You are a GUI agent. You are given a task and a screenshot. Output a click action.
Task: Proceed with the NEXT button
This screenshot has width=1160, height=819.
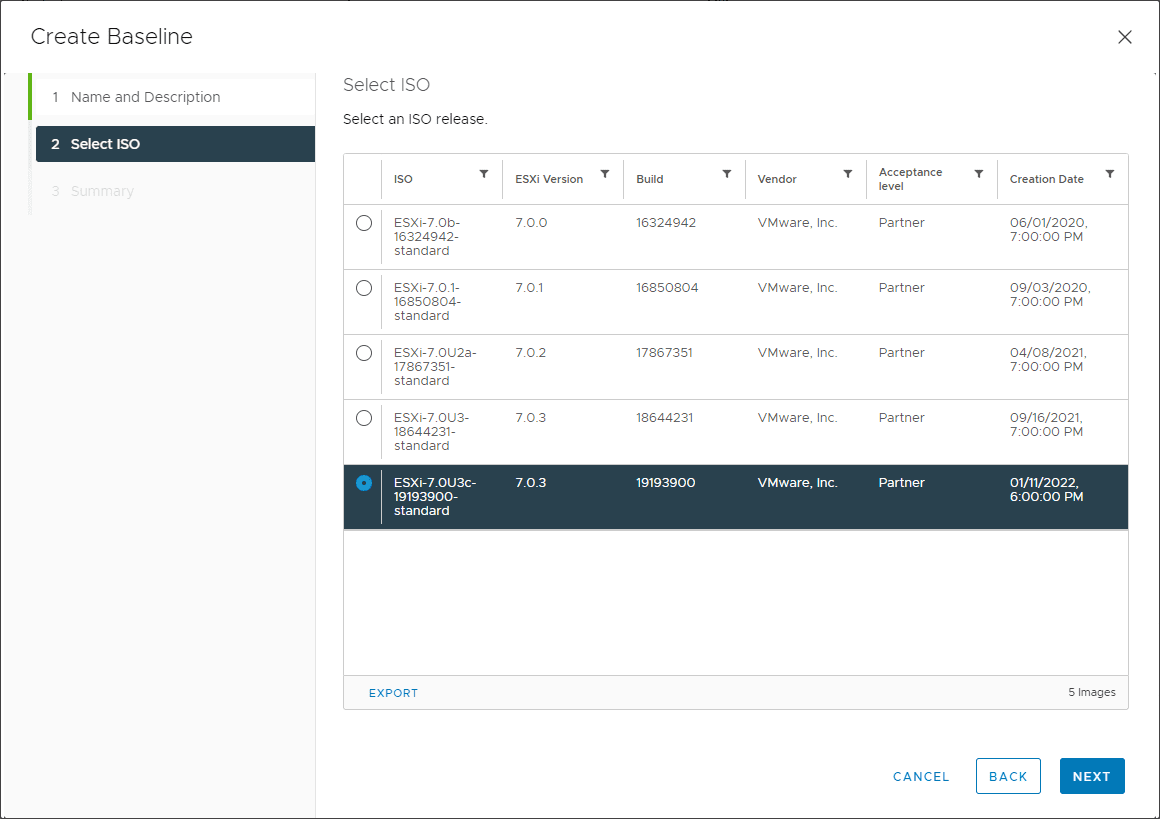pyautogui.click(x=1091, y=777)
